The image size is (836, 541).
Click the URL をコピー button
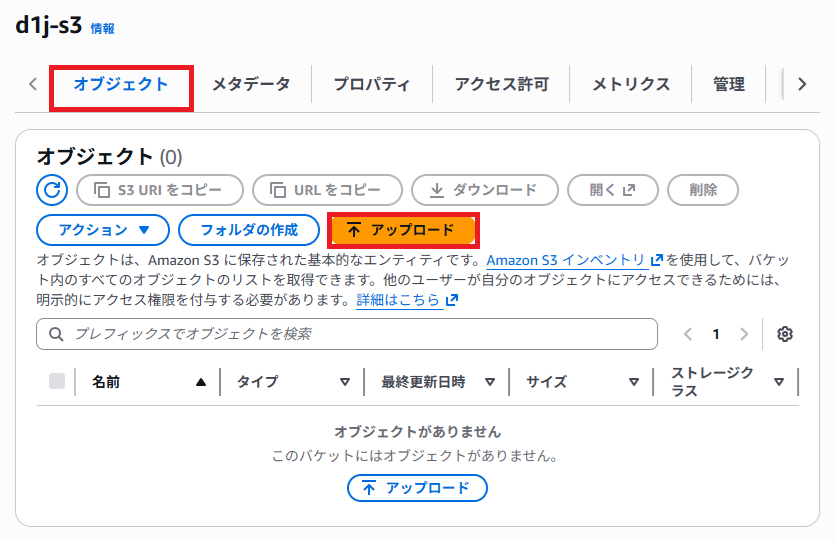(x=327, y=189)
